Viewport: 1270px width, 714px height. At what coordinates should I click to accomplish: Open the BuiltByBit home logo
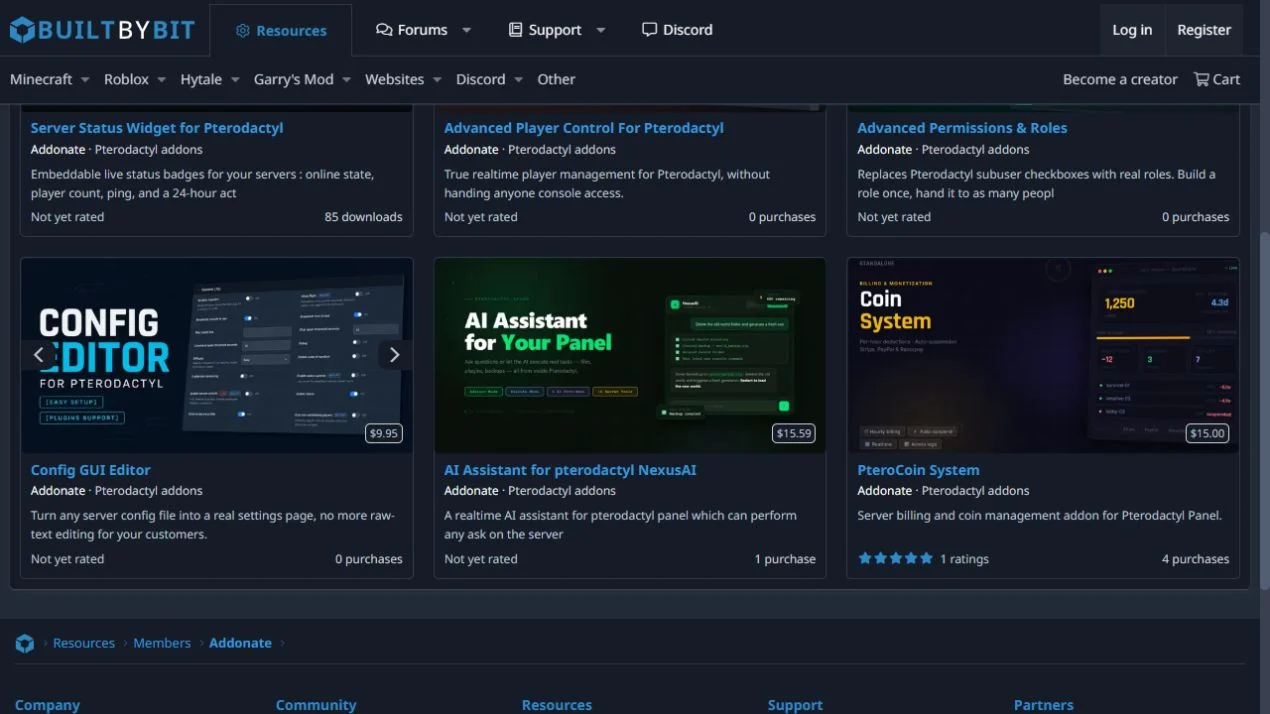pyautogui.click(x=102, y=30)
